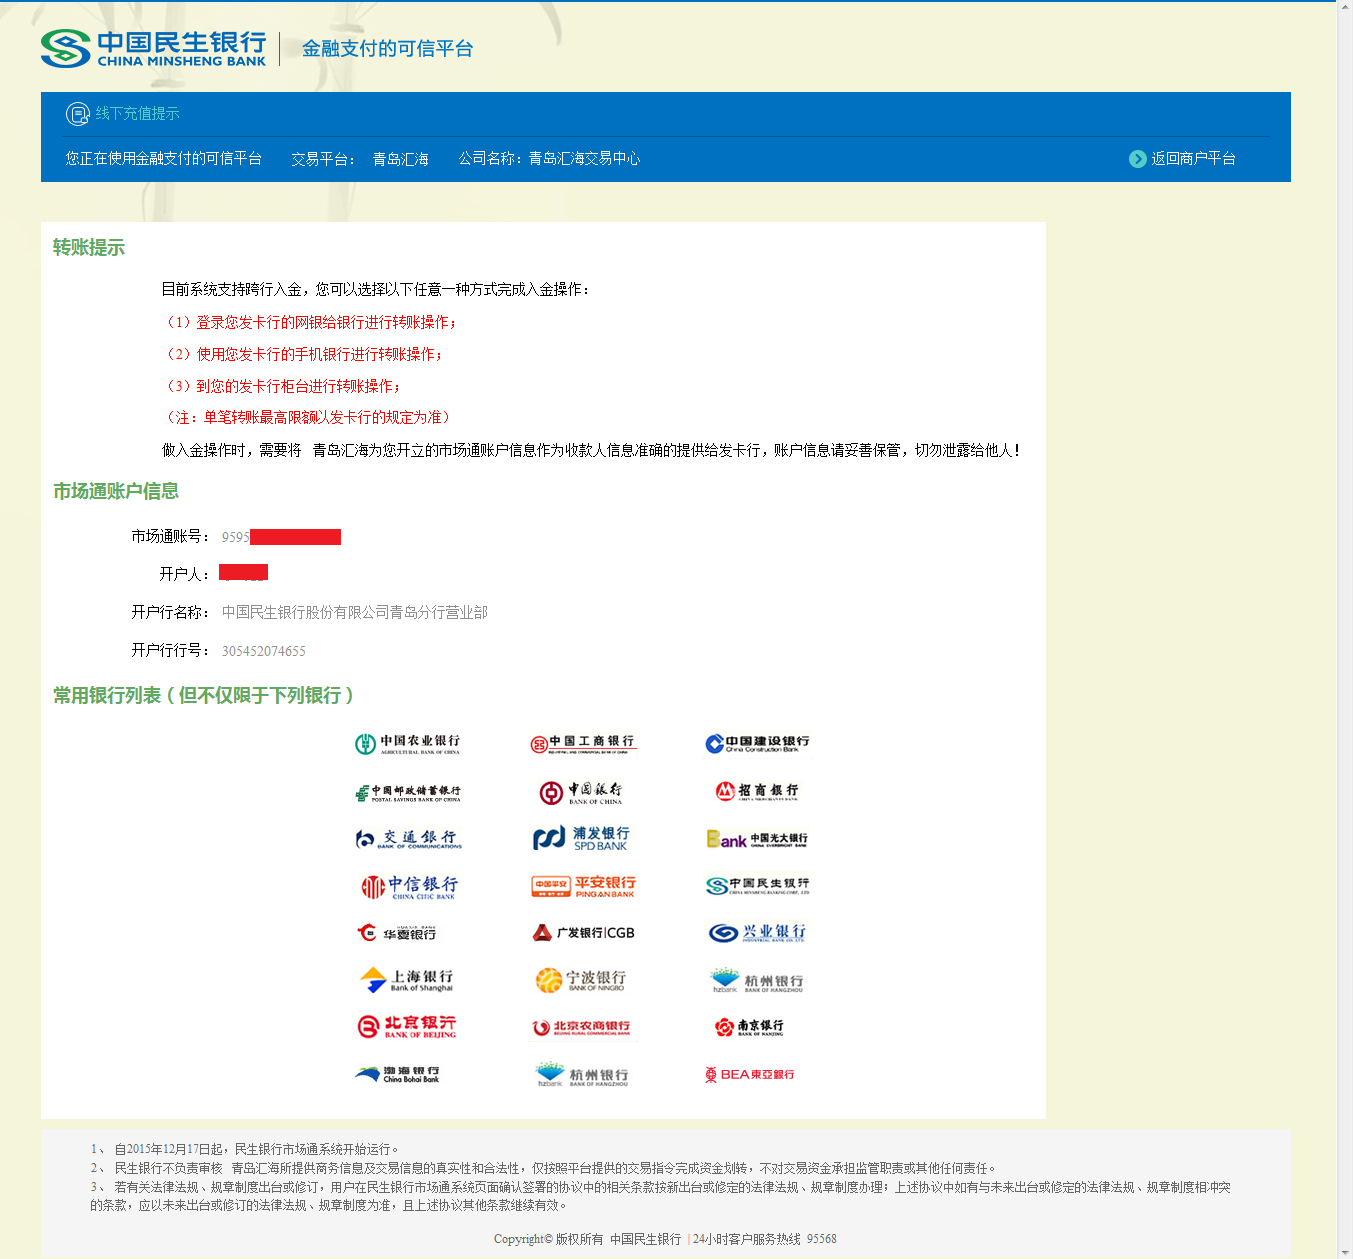Click the 返回商户平台 arrow icon
The width and height of the screenshot is (1353, 1259).
pyautogui.click(x=1137, y=159)
